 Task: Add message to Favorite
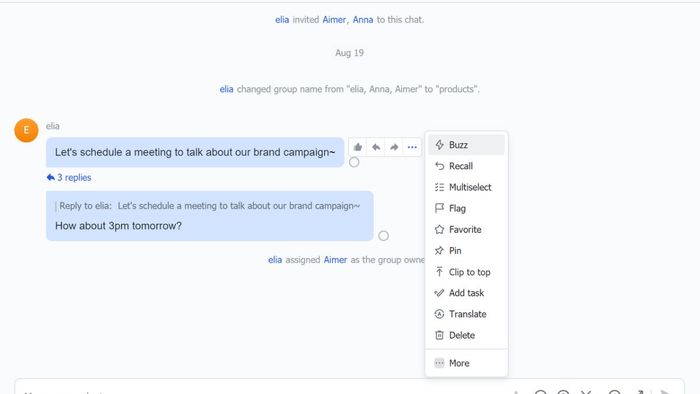pyautogui.click(x=466, y=229)
